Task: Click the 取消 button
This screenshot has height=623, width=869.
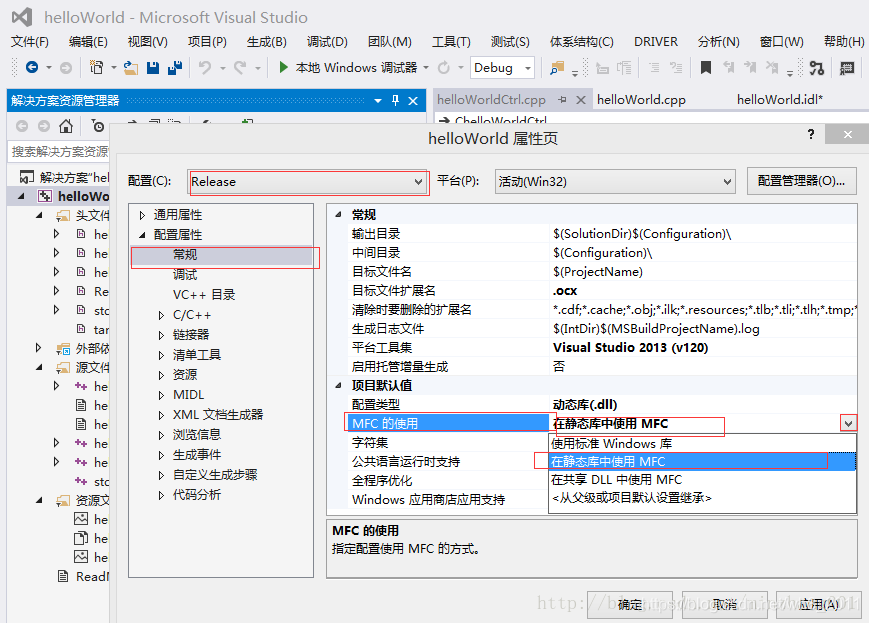Action: tap(724, 605)
